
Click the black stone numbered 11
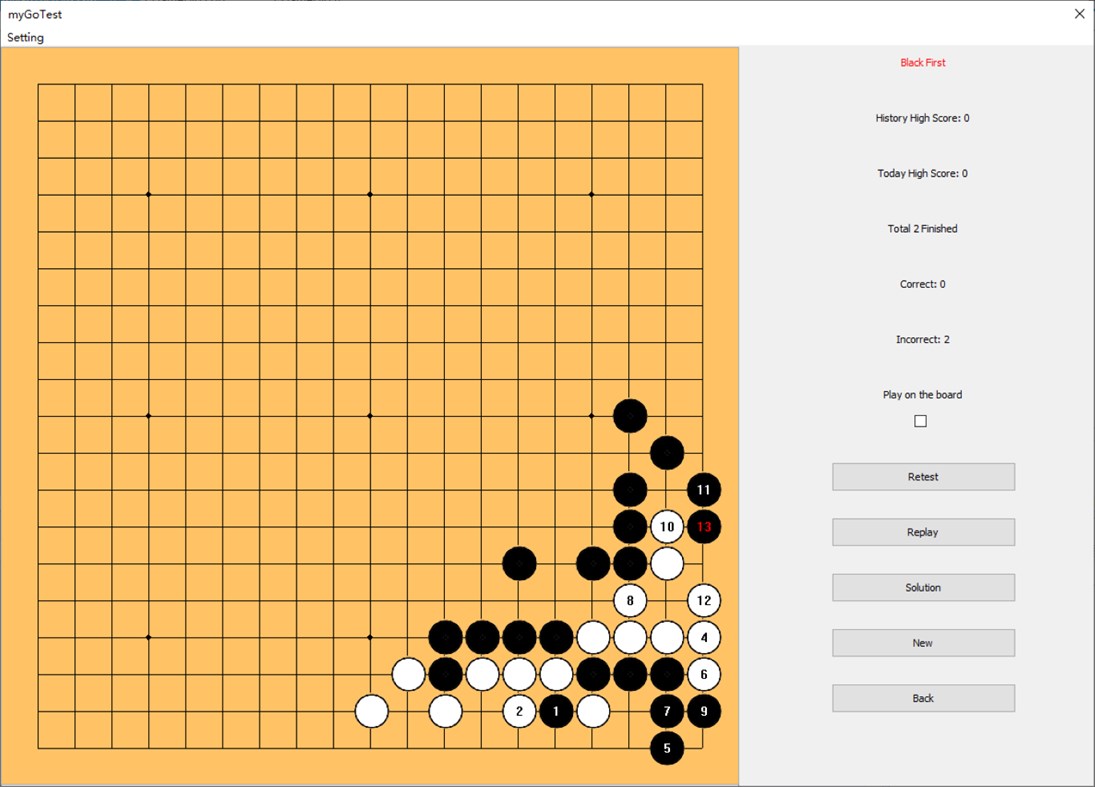[x=703, y=490]
